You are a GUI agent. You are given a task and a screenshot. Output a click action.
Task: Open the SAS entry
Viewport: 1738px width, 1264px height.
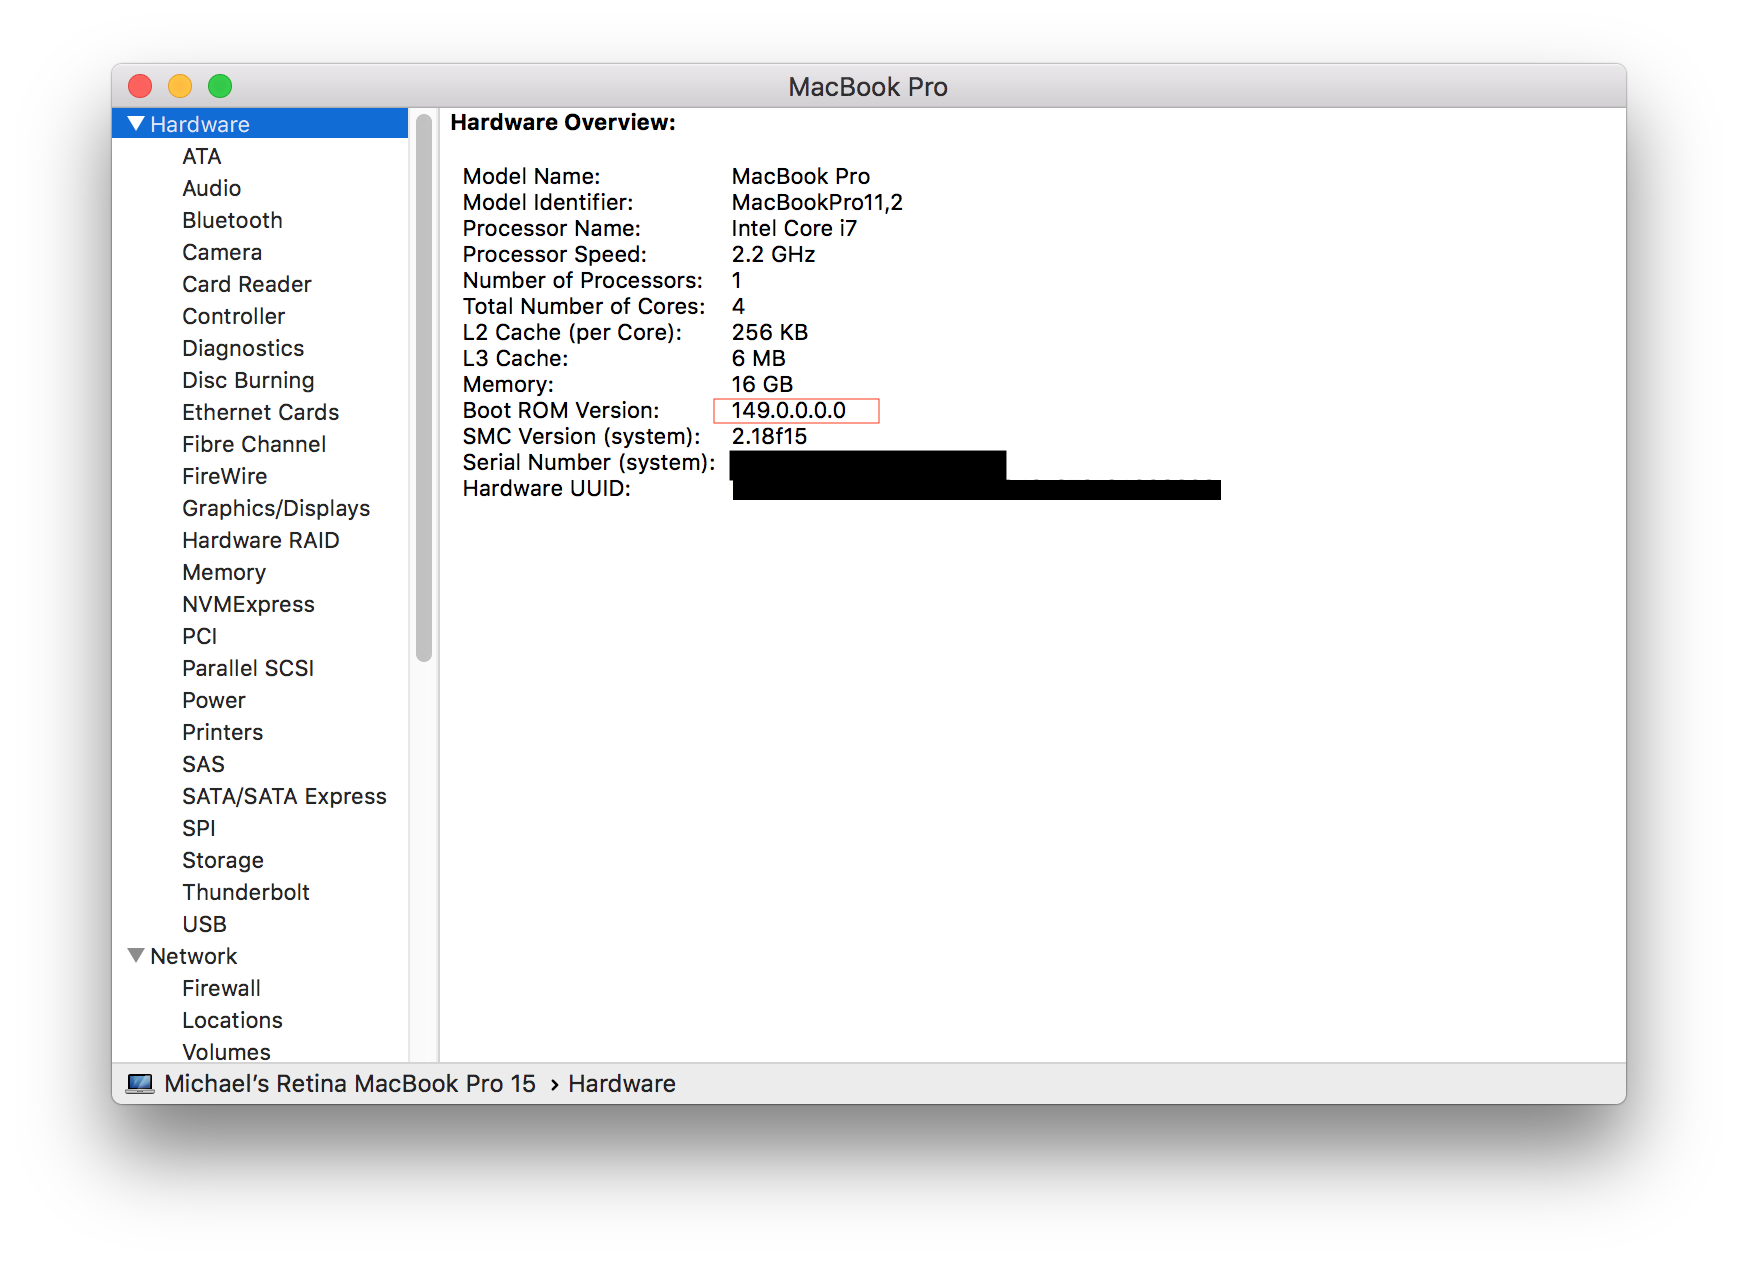(204, 764)
